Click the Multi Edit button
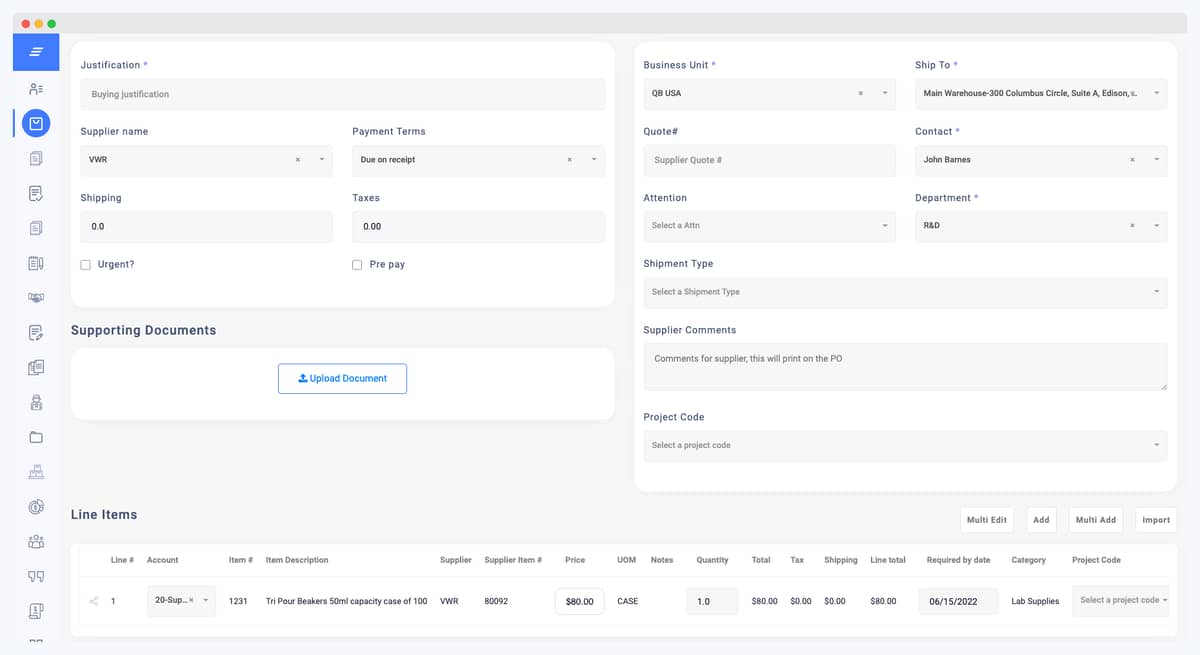The image size is (1200, 655). [986, 520]
